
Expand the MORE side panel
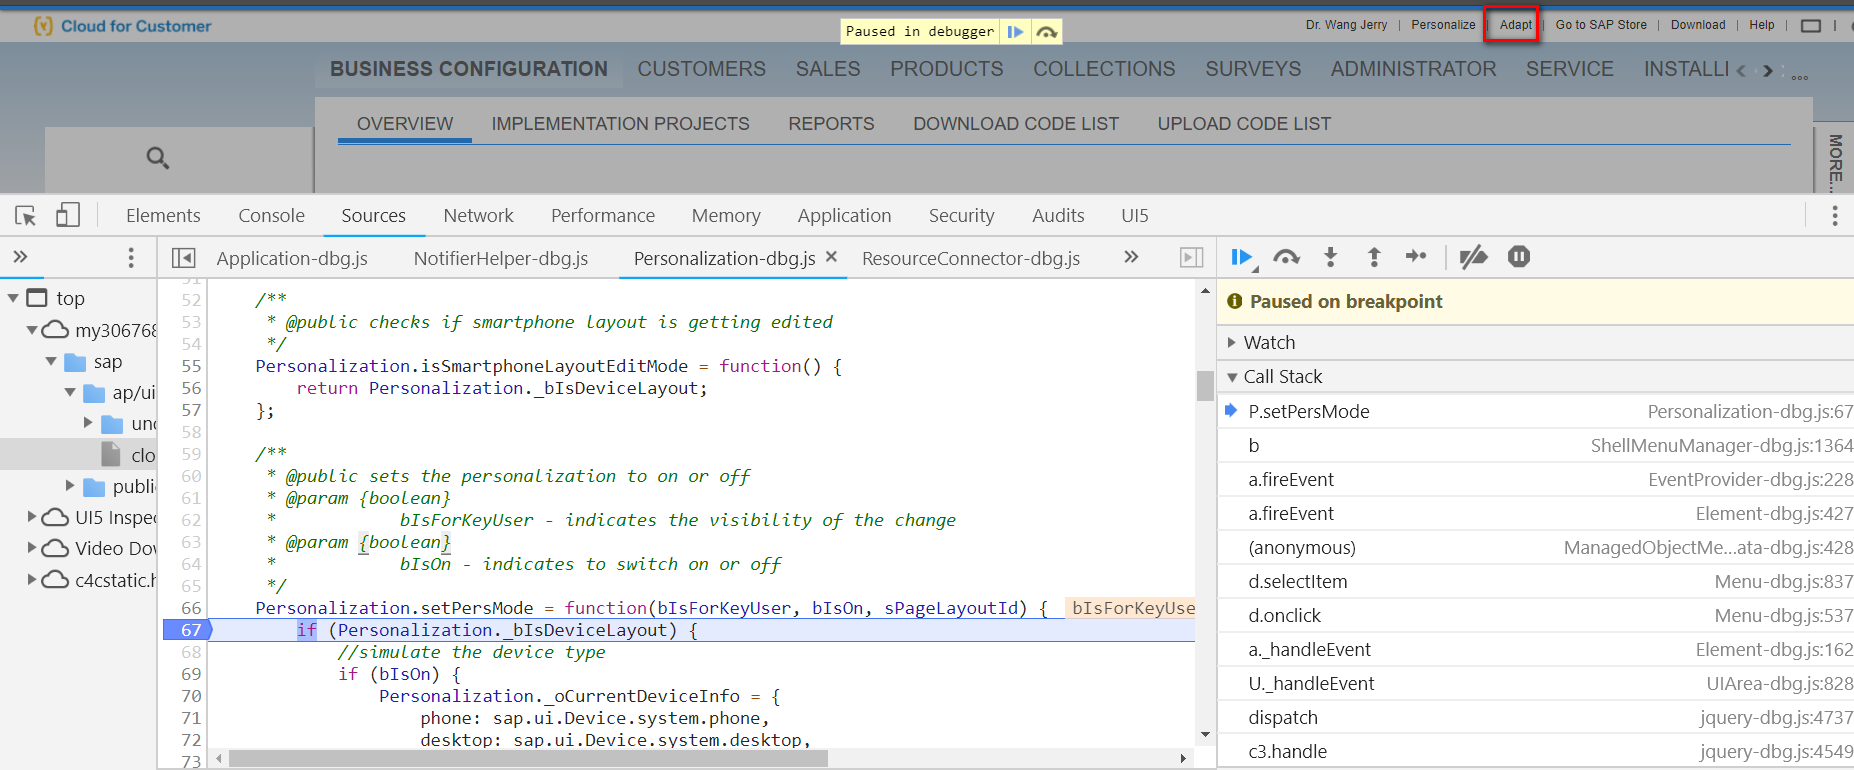click(1834, 162)
